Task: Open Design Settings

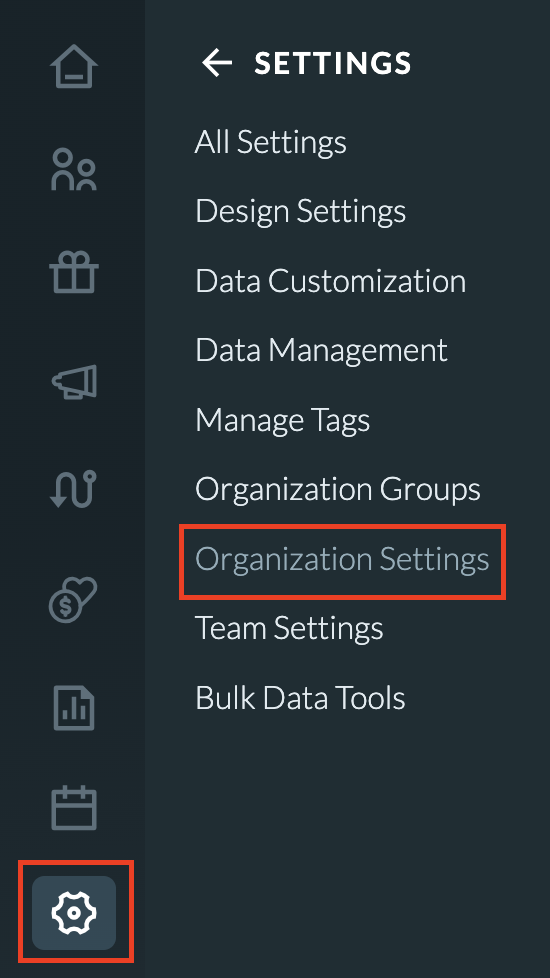Action: pos(301,211)
